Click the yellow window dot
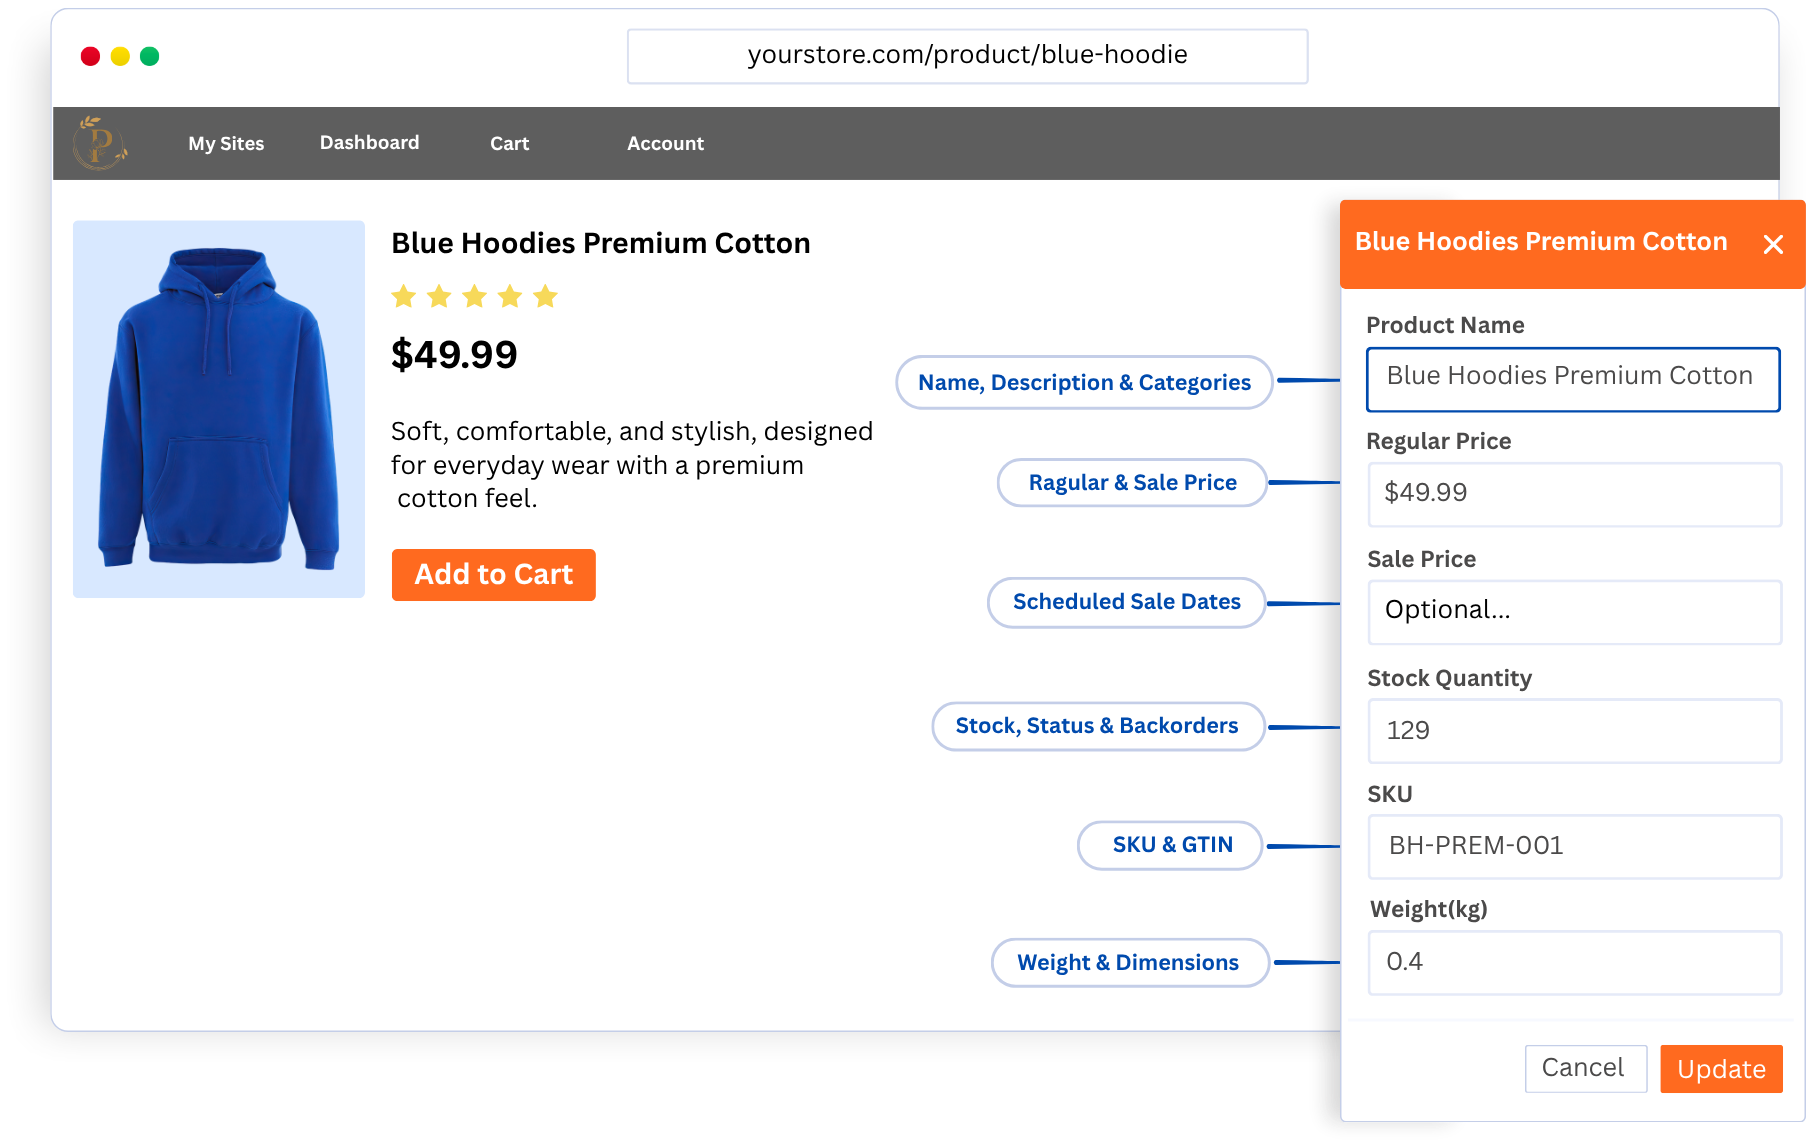Screen dimensions: 1815x1148 point(120,56)
